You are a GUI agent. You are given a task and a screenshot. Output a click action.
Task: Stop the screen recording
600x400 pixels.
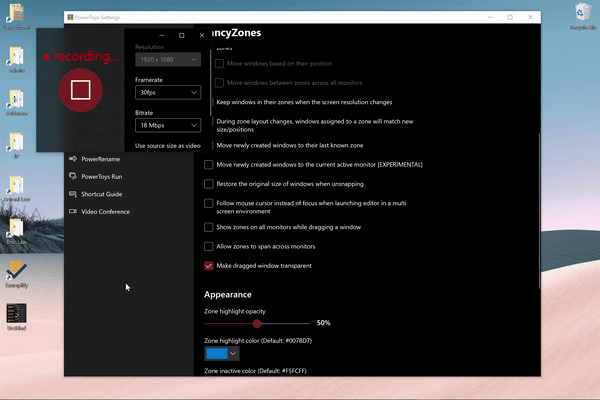[x=81, y=90]
